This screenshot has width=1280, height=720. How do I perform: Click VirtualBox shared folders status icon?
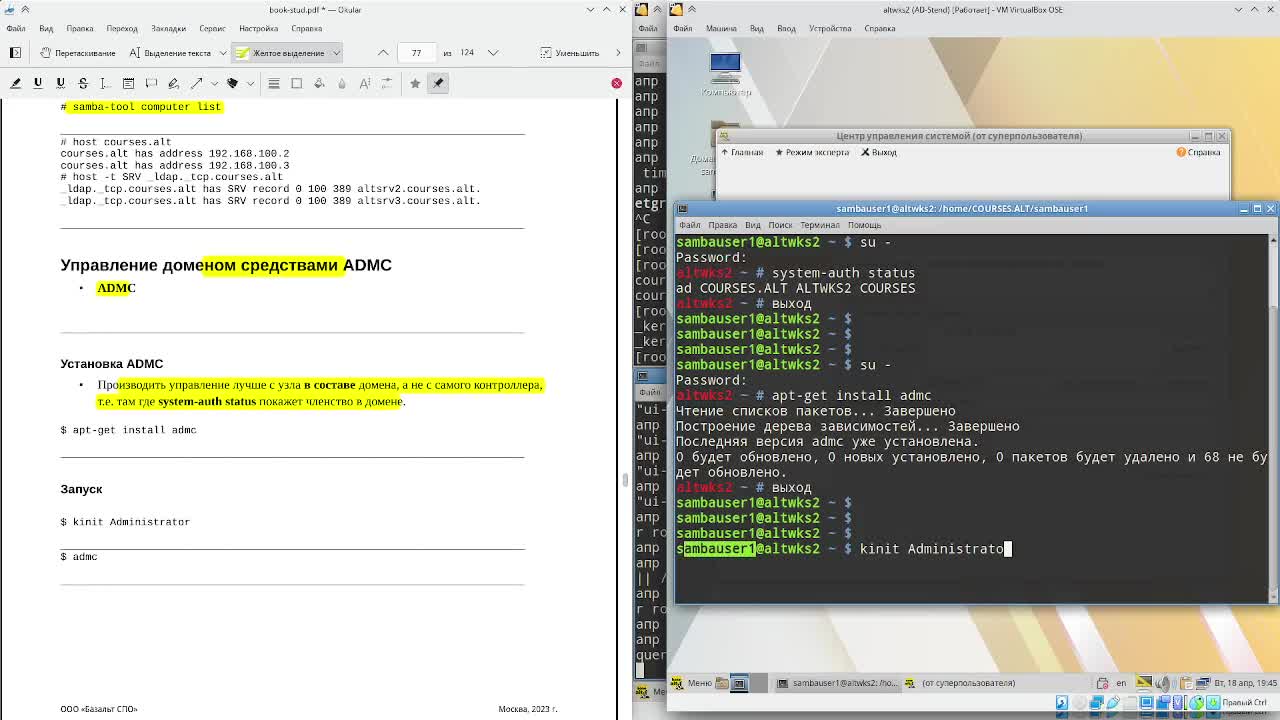[1129, 702]
